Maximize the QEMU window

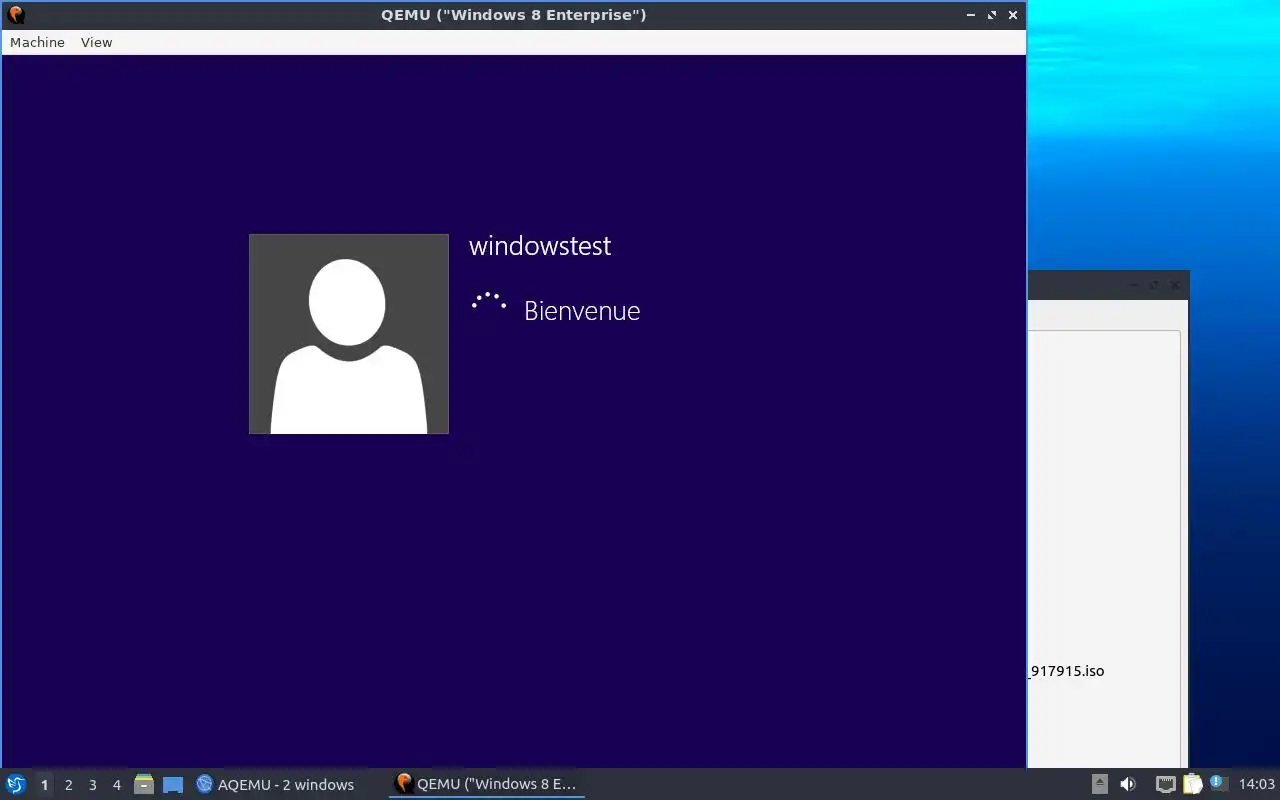(x=992, y=15)
